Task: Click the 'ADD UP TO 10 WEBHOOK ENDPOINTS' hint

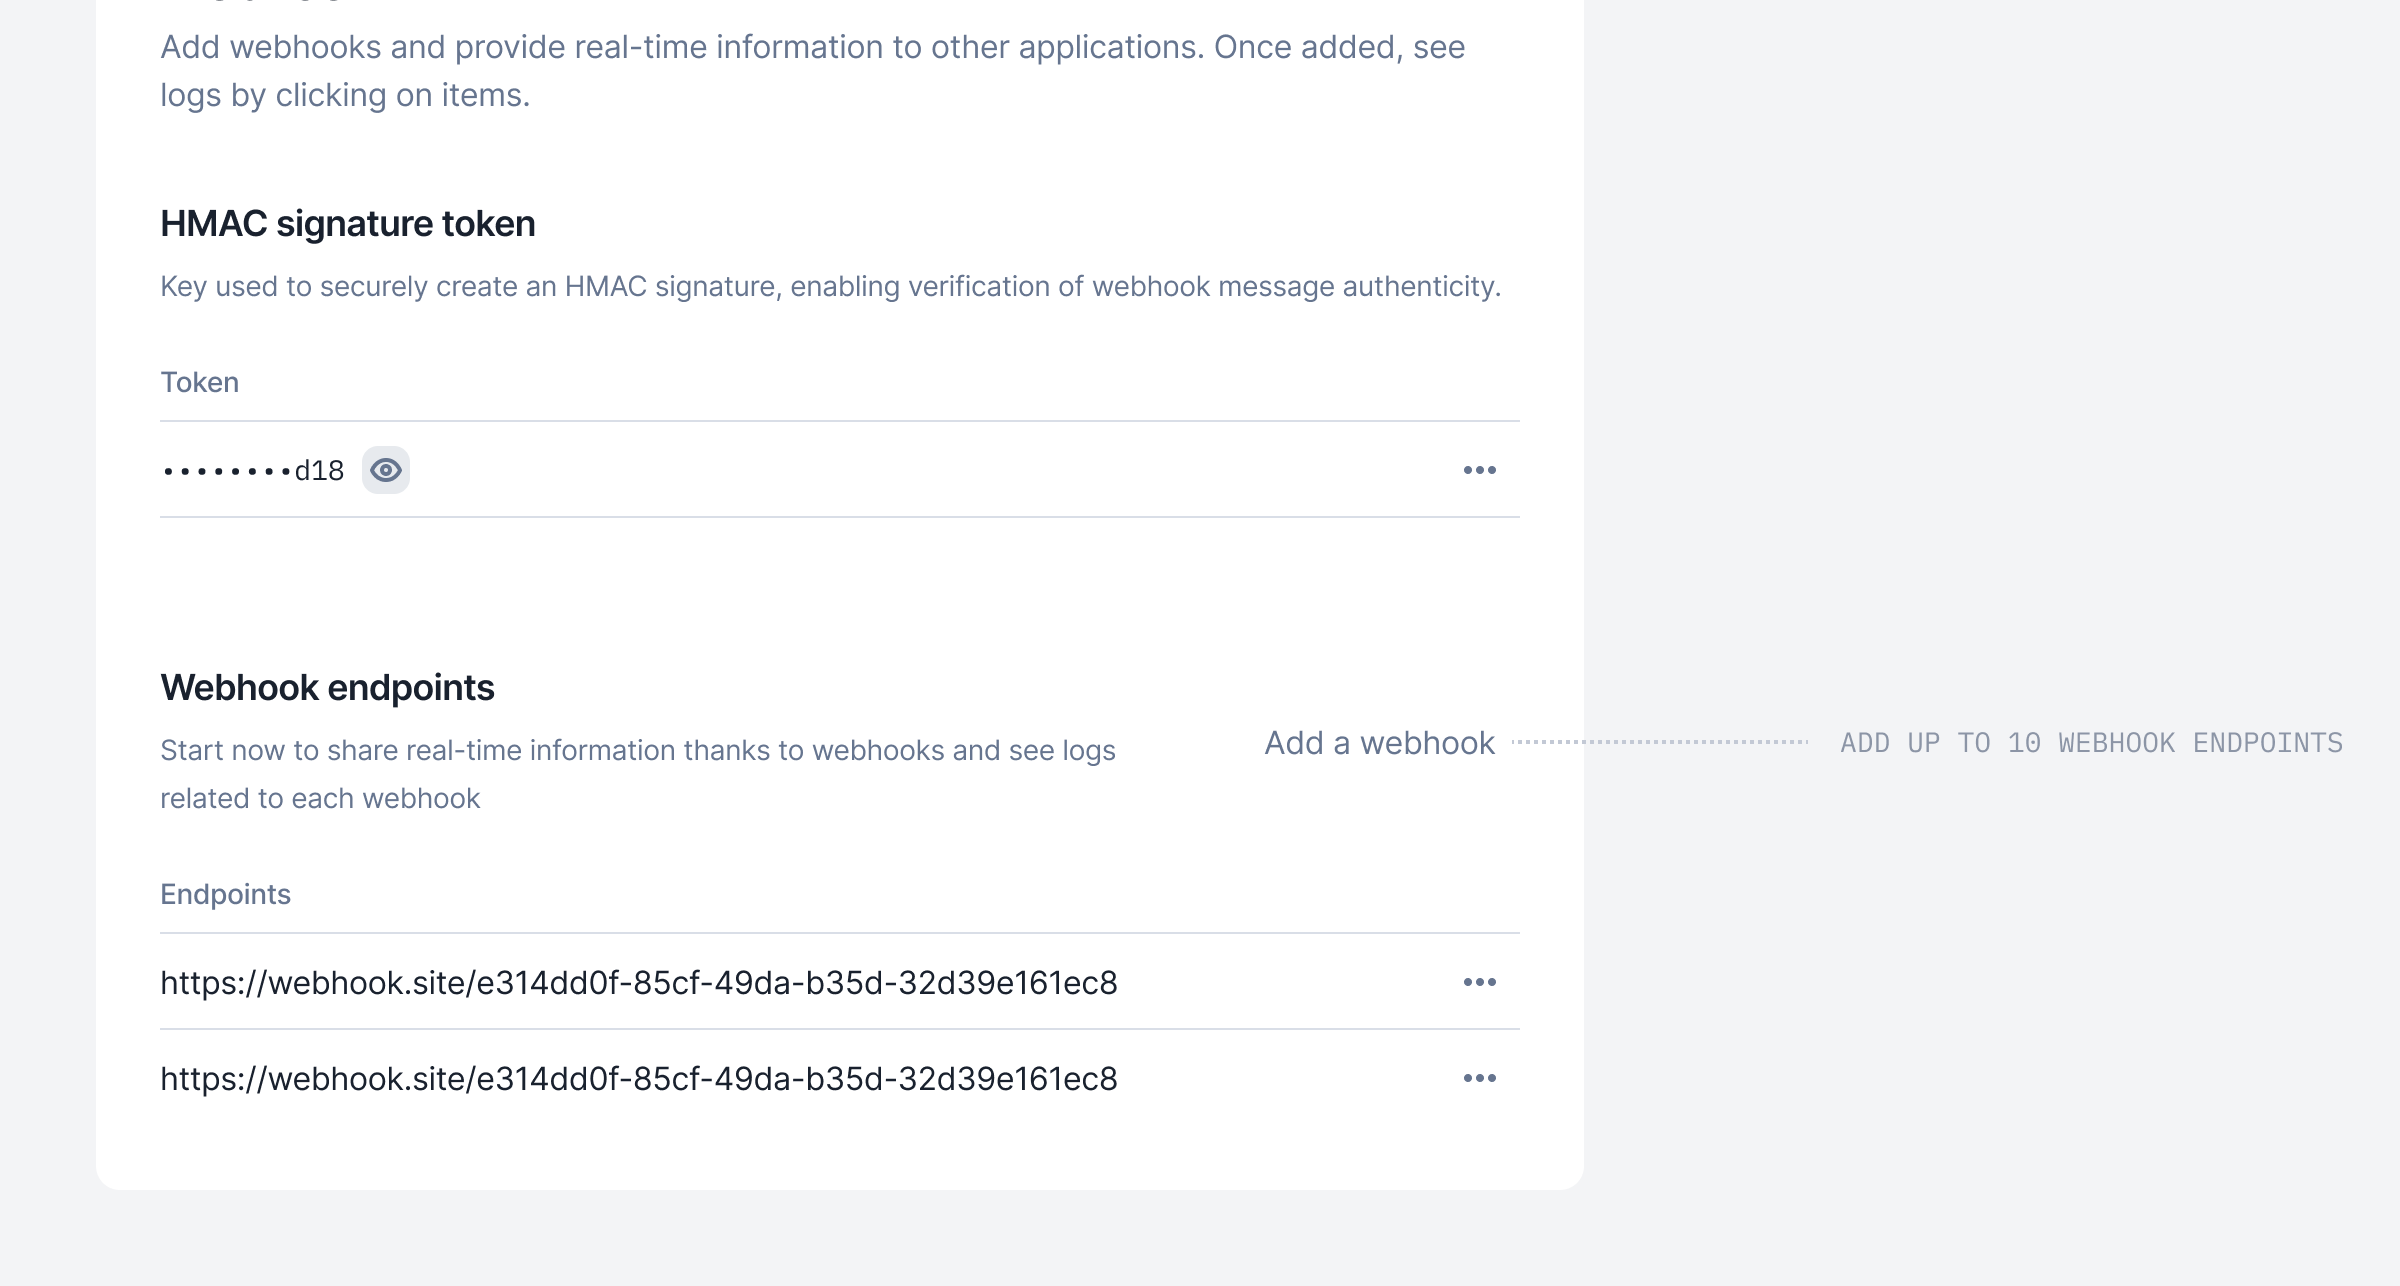Action: point(2091,743)
